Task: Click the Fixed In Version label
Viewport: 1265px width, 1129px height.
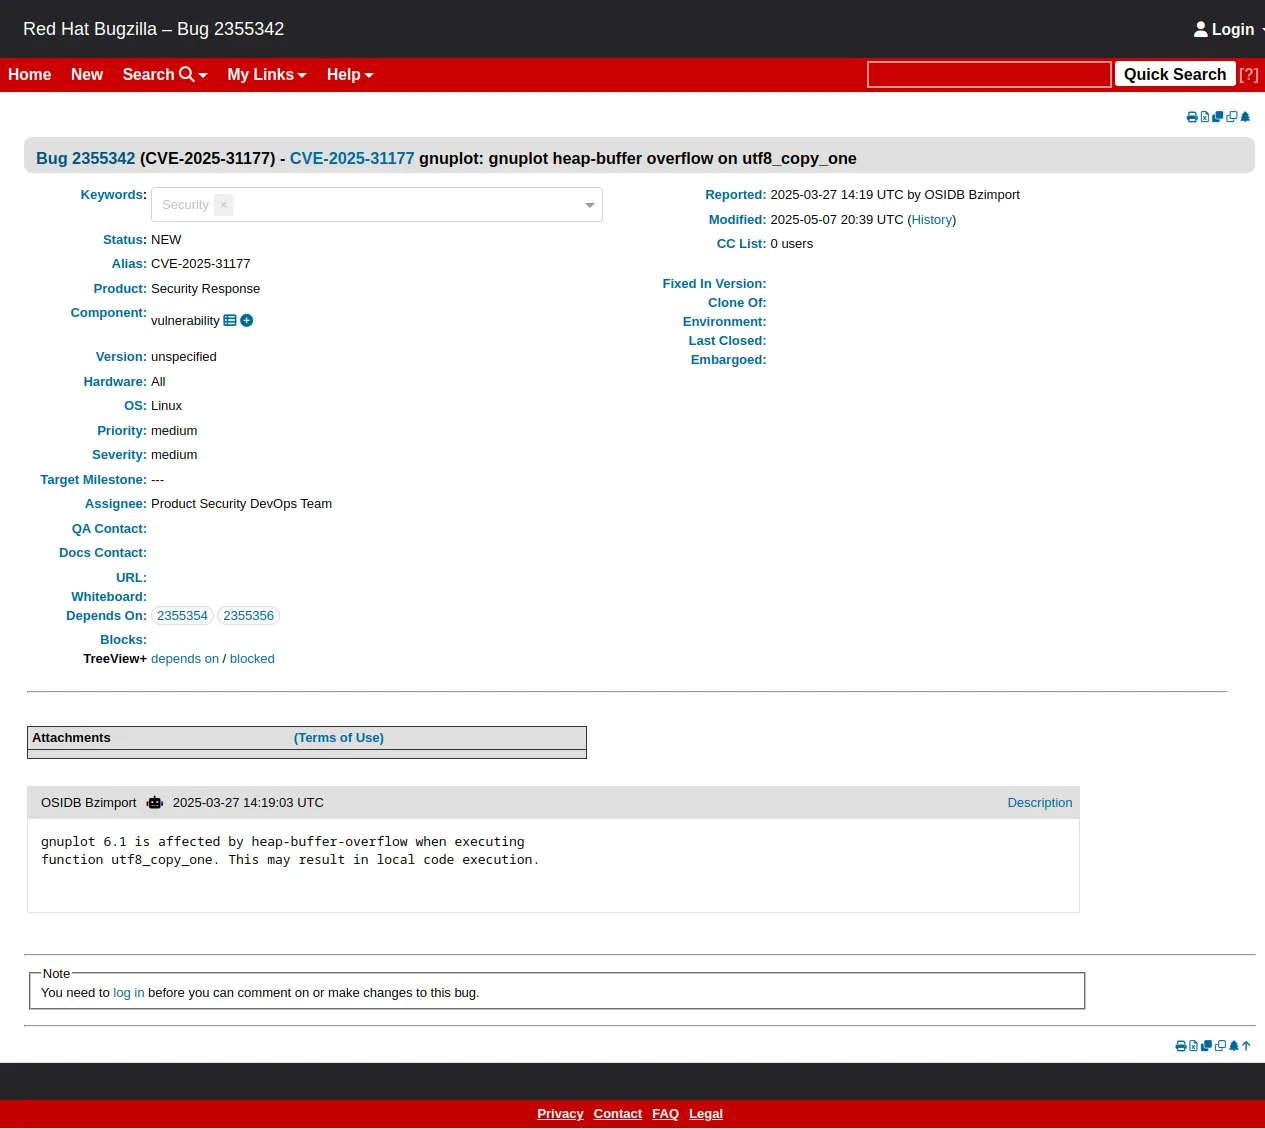Action: tap(714, 283)
